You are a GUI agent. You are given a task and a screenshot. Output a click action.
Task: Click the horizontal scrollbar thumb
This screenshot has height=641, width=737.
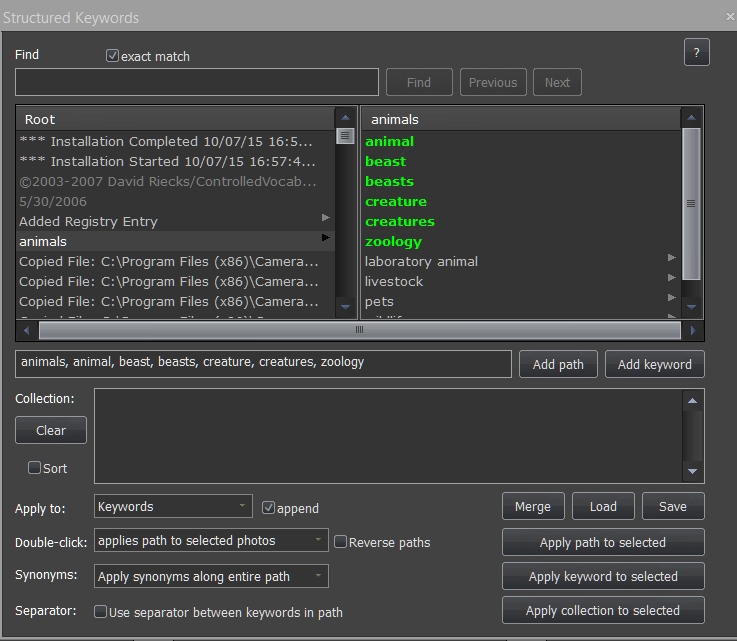(x=360, y=330)
